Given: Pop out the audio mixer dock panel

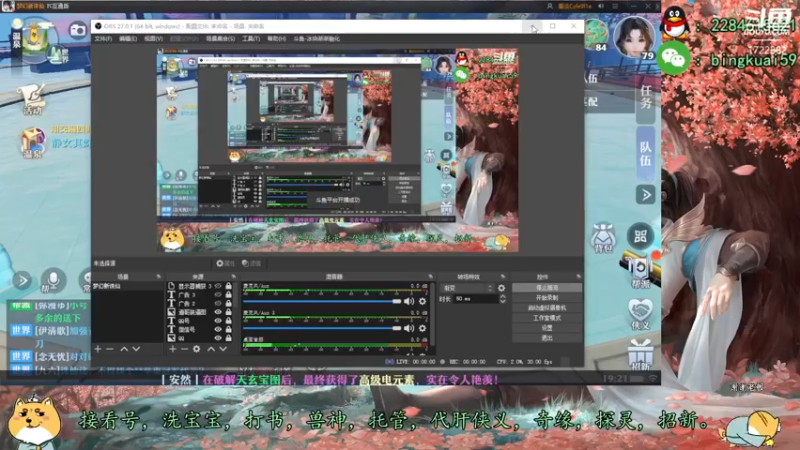Looking at the screenshot, I should pyautogui.click(x=430, y=277).
